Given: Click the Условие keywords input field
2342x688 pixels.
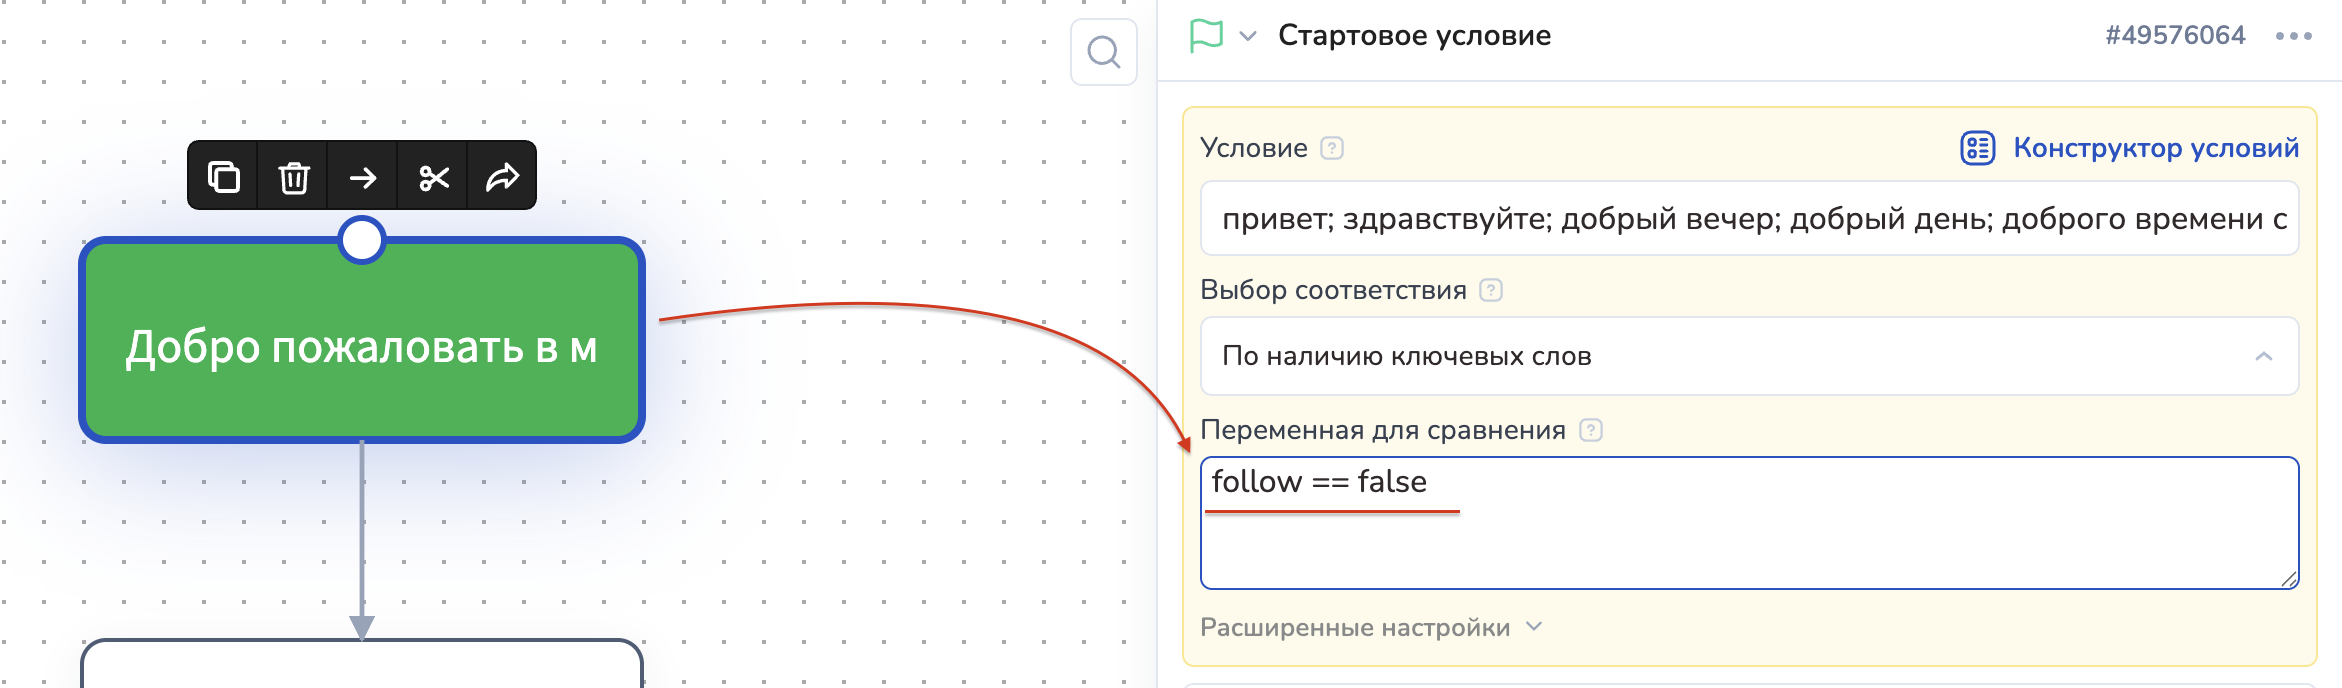Looking at the screenshot, I should [x=1748, y=218].
